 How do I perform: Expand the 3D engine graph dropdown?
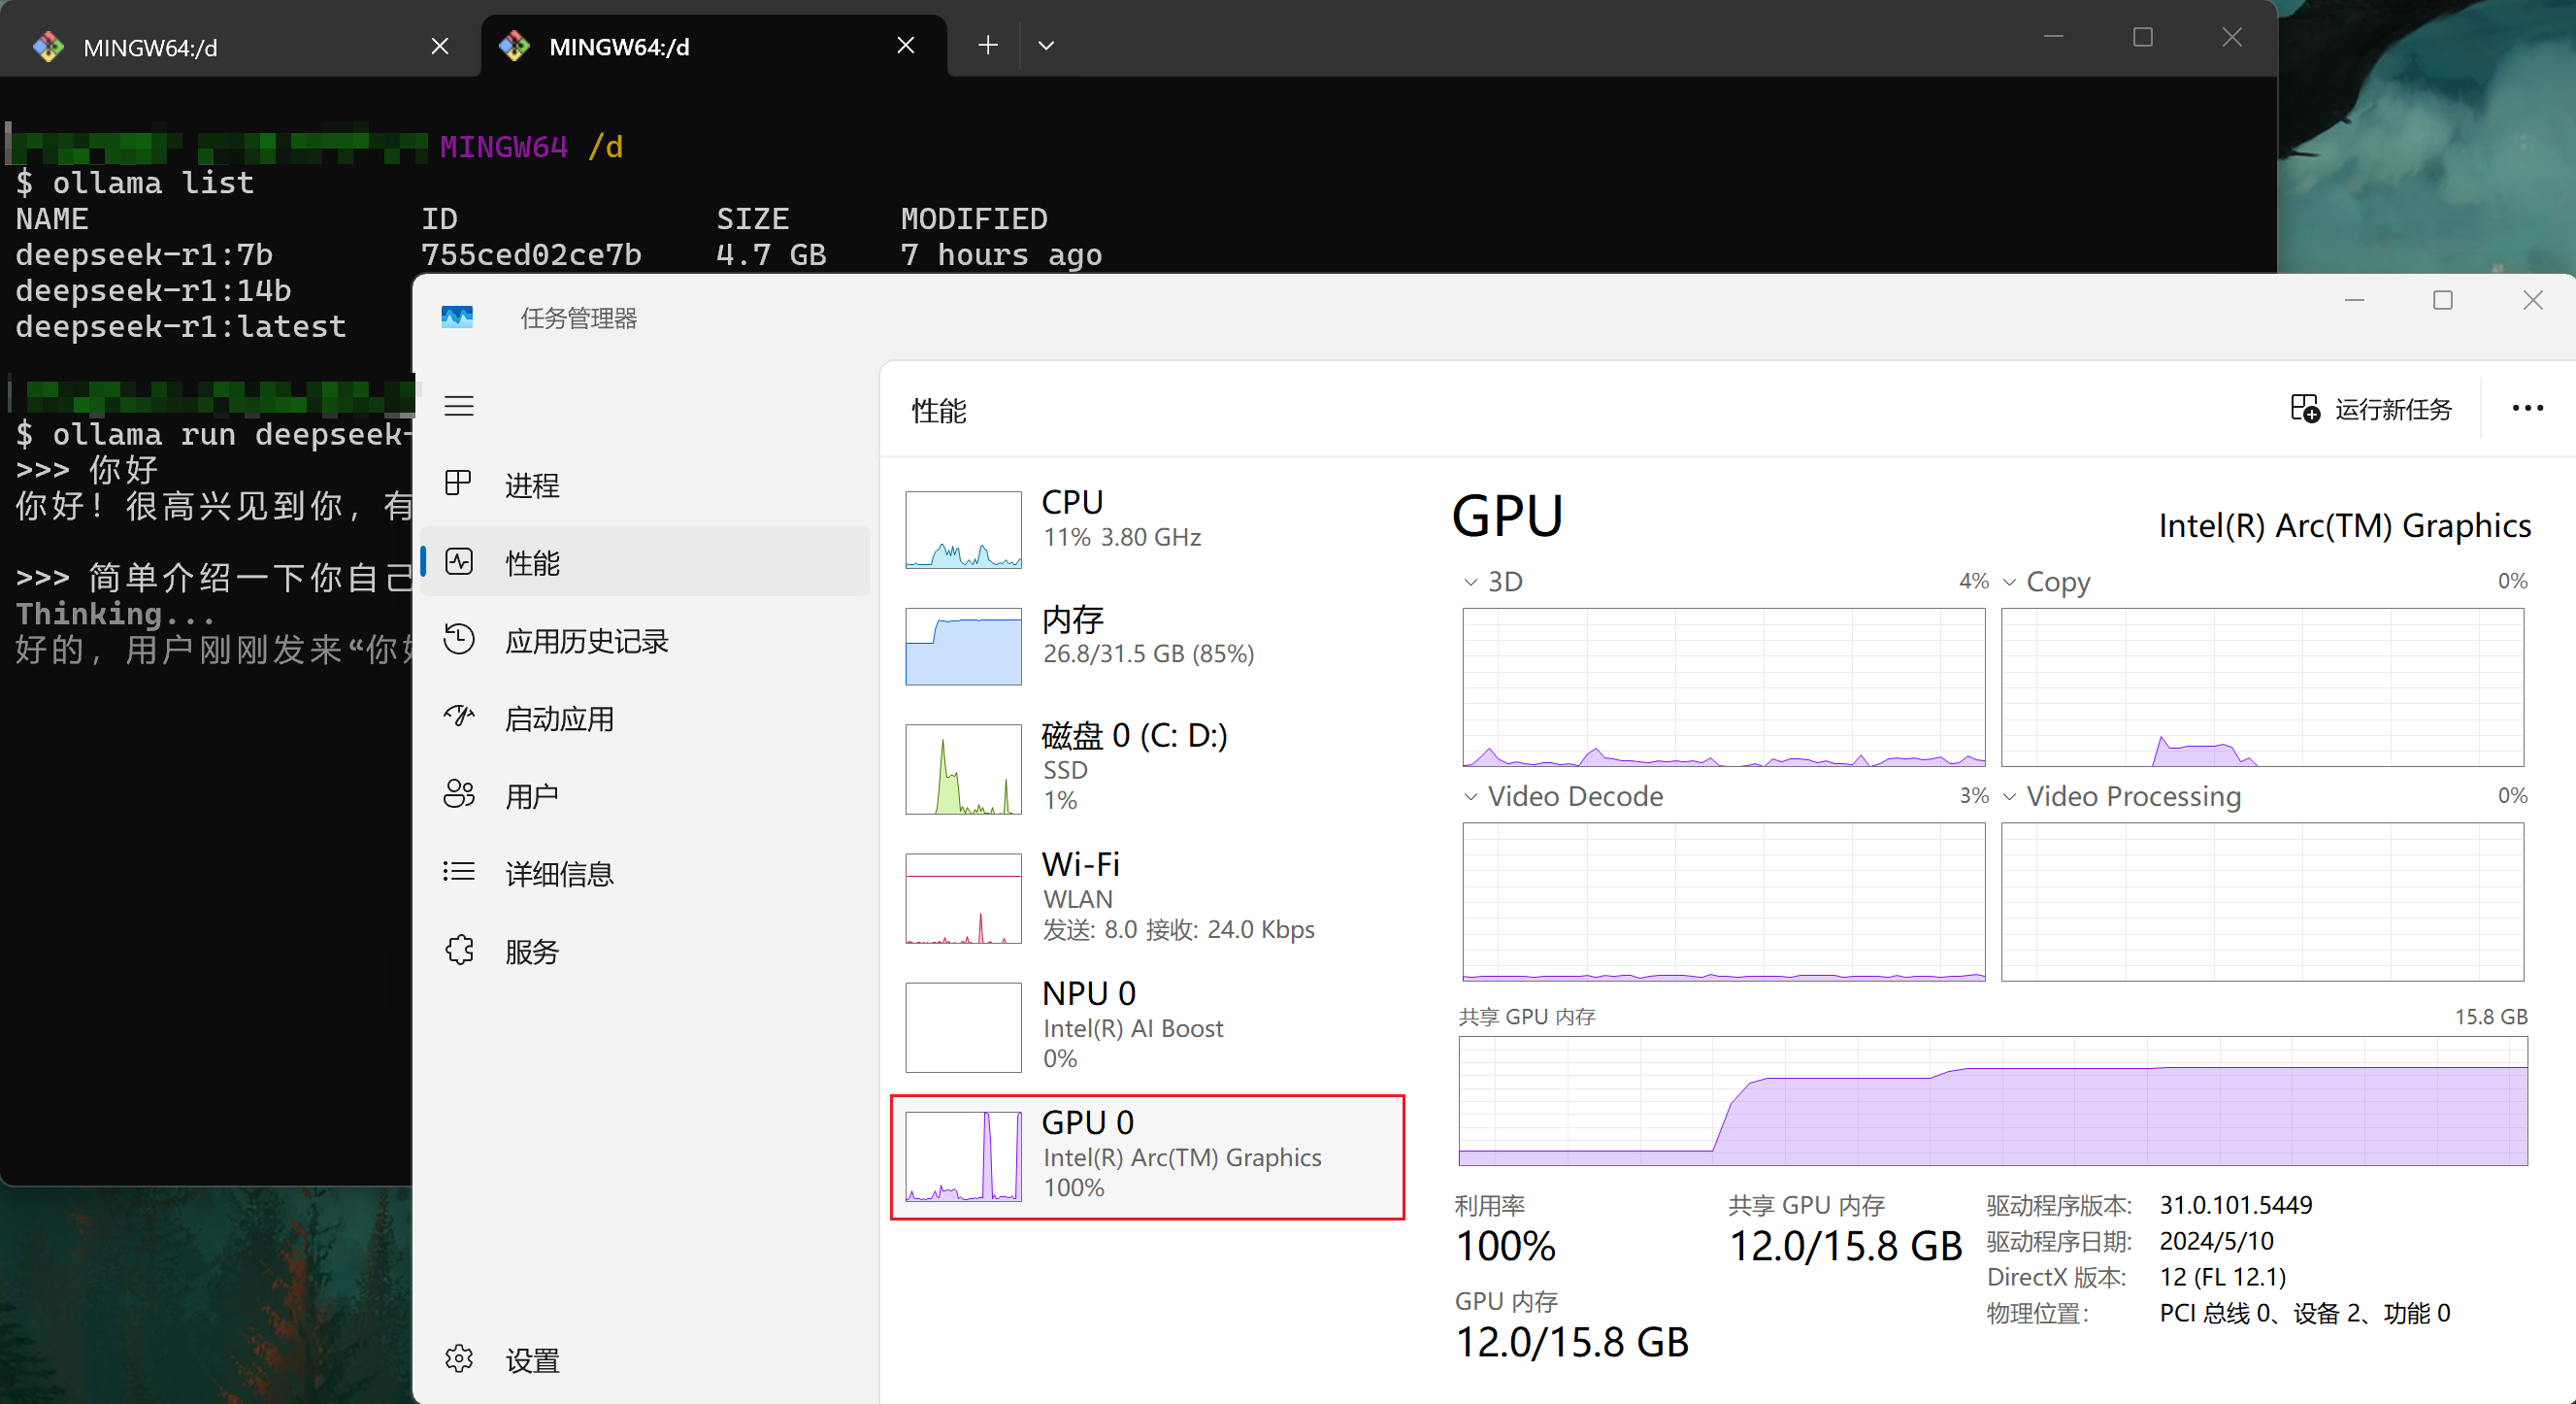point(1470,582)
